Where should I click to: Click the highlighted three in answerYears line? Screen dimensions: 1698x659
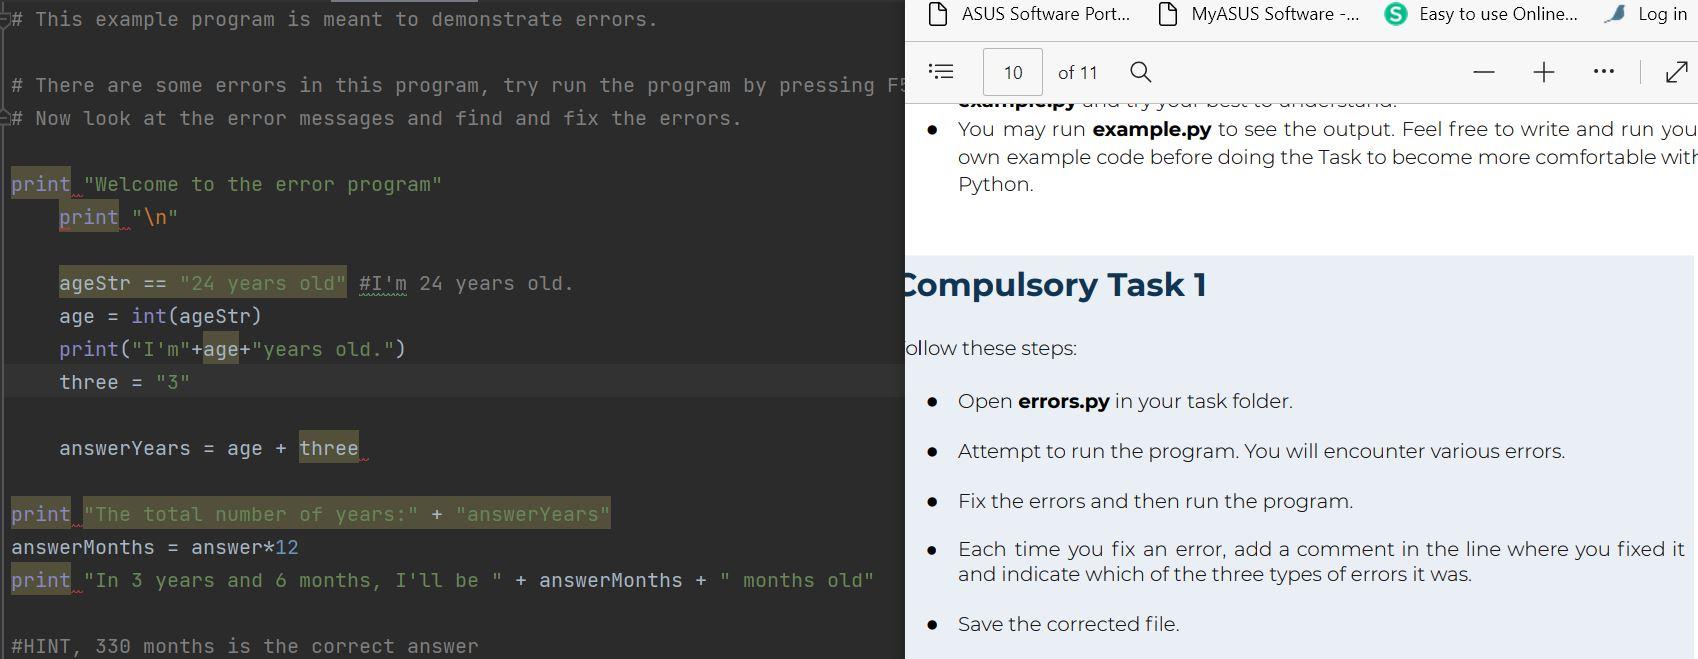point(329,448)
